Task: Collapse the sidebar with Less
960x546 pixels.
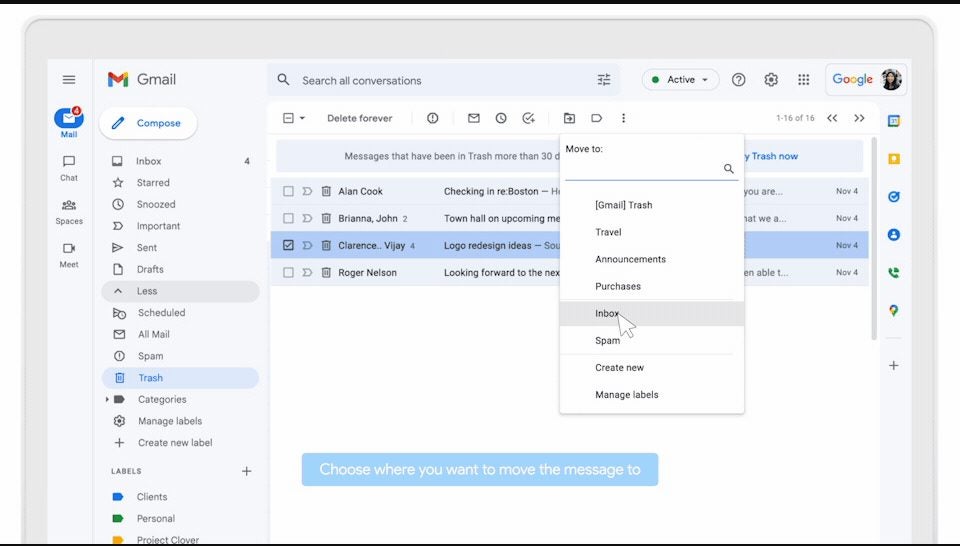Action: click(181, 291)
